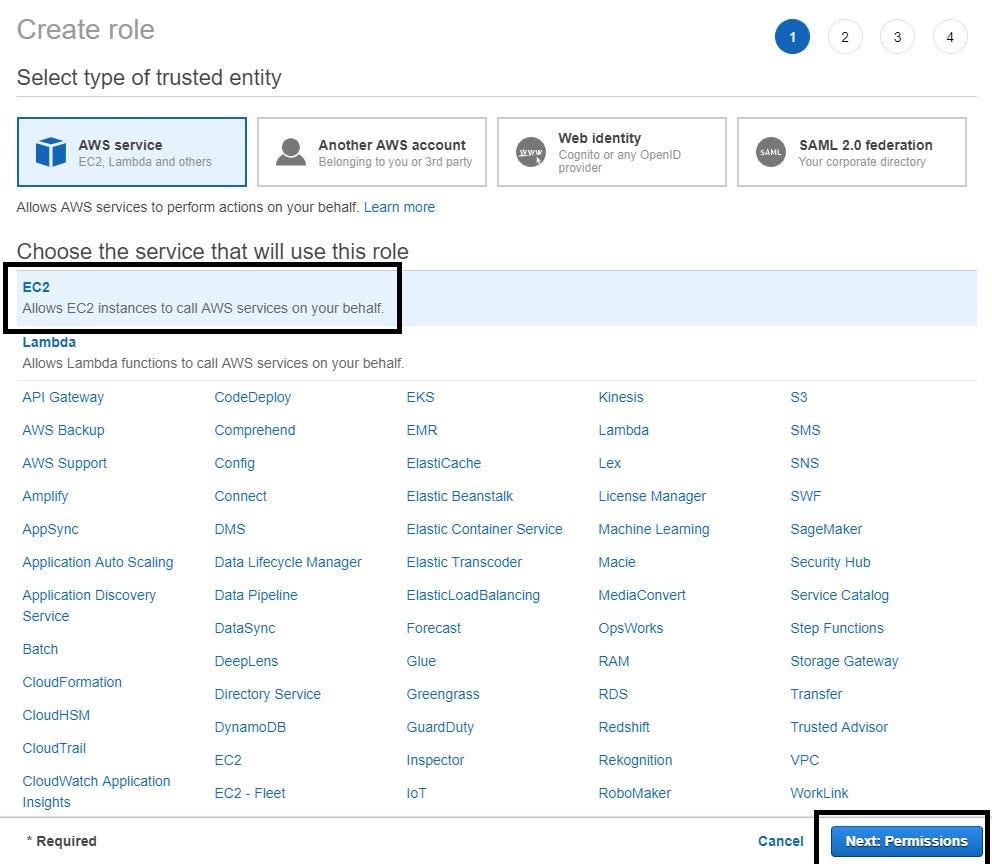Go to step 1 indicator

coord(792,37)
